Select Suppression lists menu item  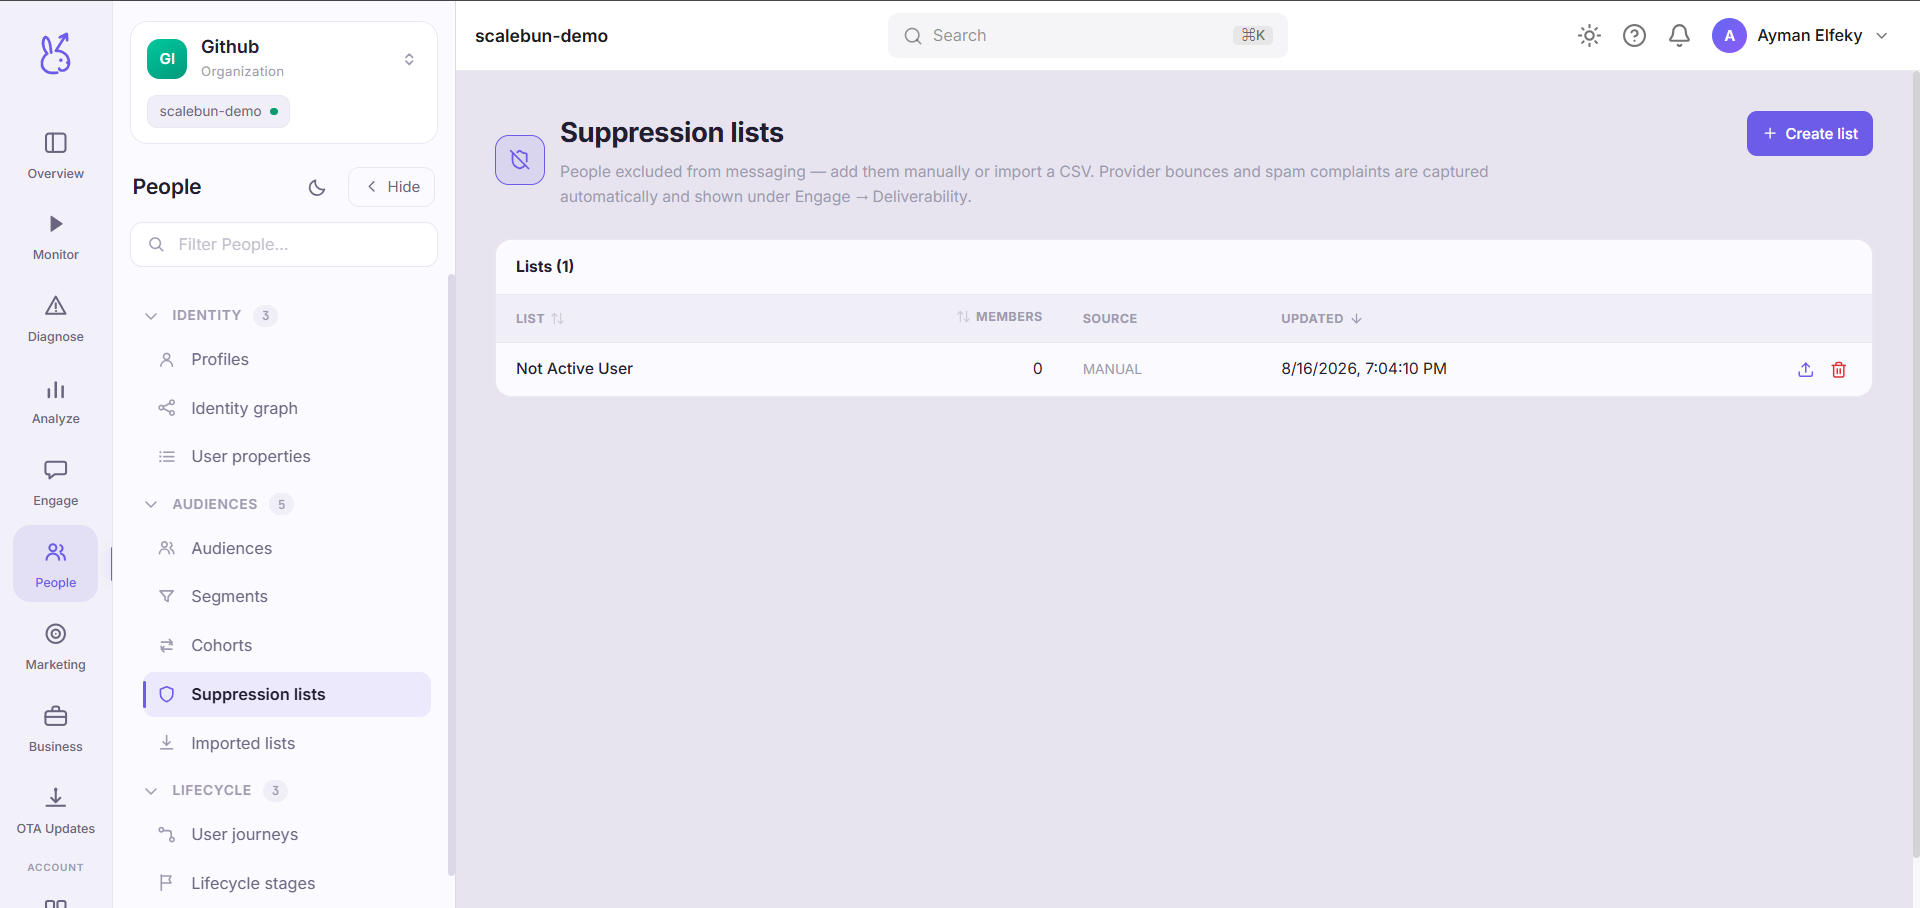click(x=287, y=694)
